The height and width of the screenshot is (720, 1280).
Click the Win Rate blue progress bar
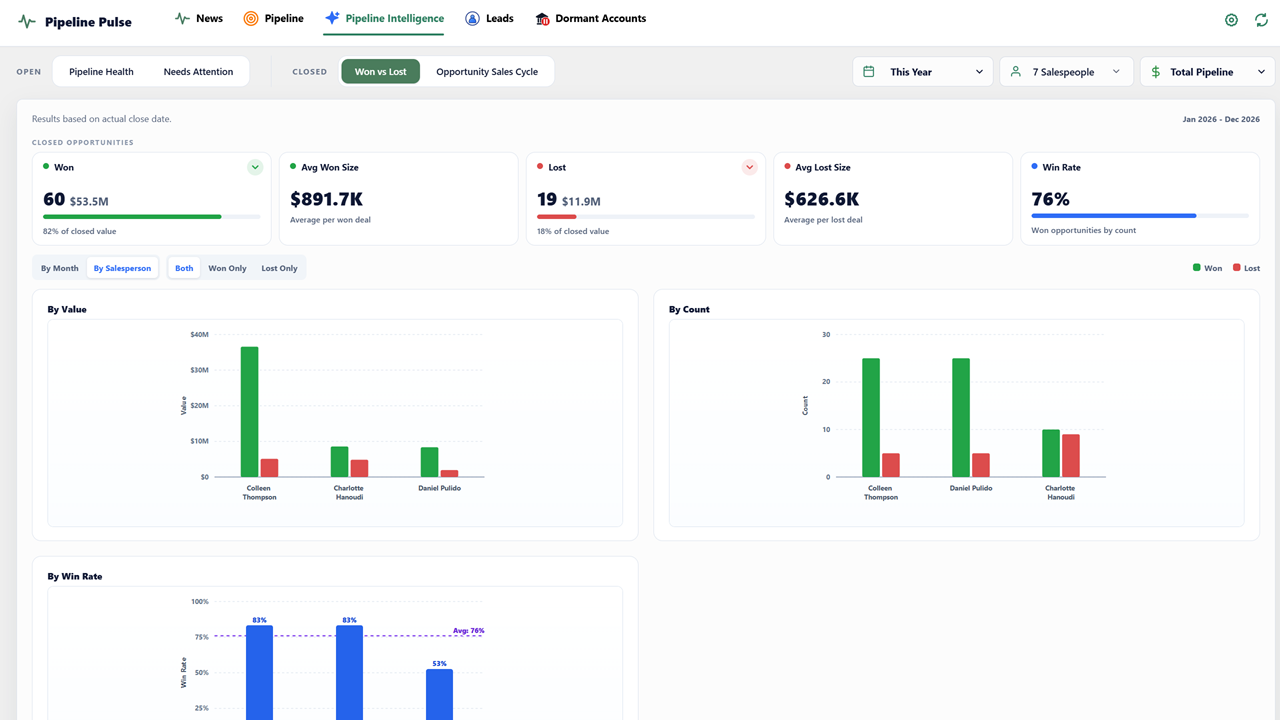(1114, 215)
